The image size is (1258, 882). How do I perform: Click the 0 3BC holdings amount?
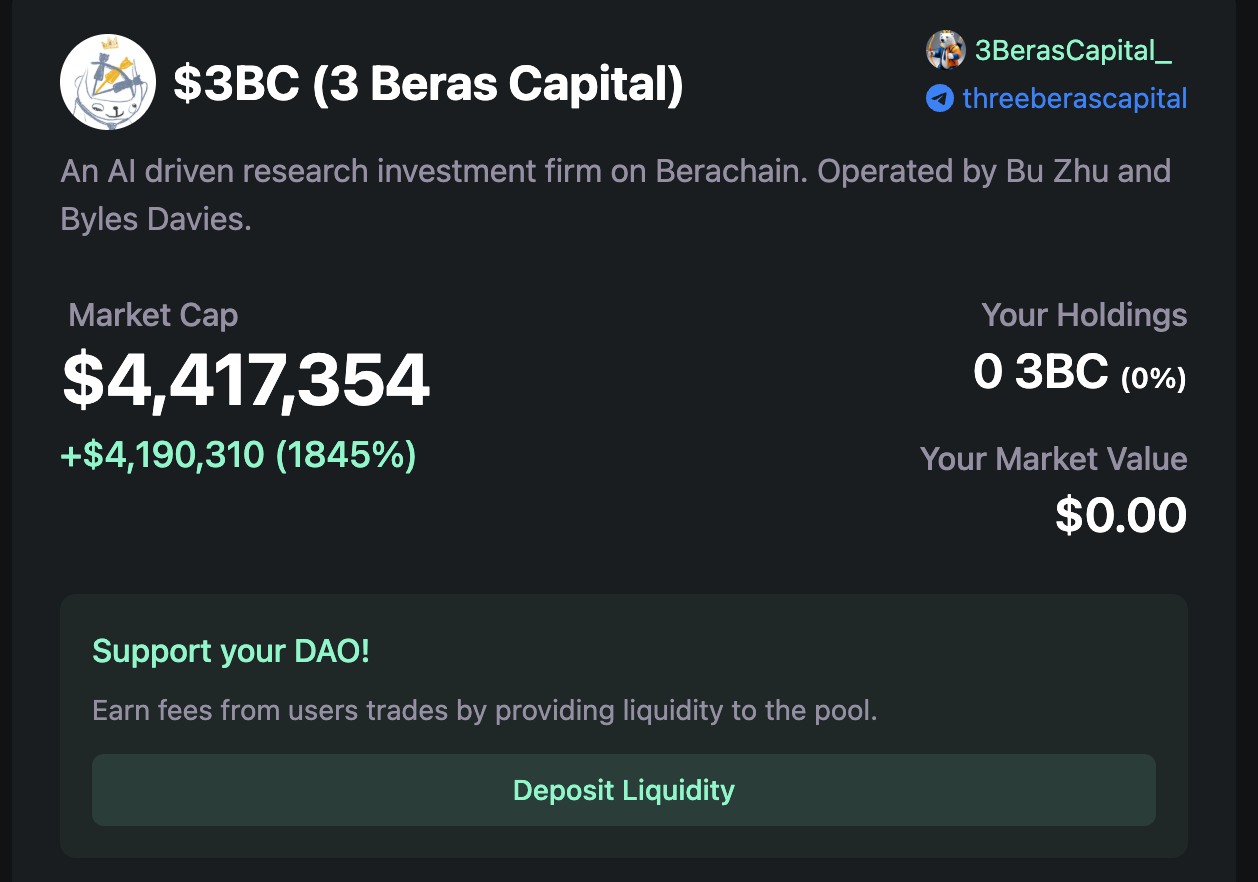1040,373
